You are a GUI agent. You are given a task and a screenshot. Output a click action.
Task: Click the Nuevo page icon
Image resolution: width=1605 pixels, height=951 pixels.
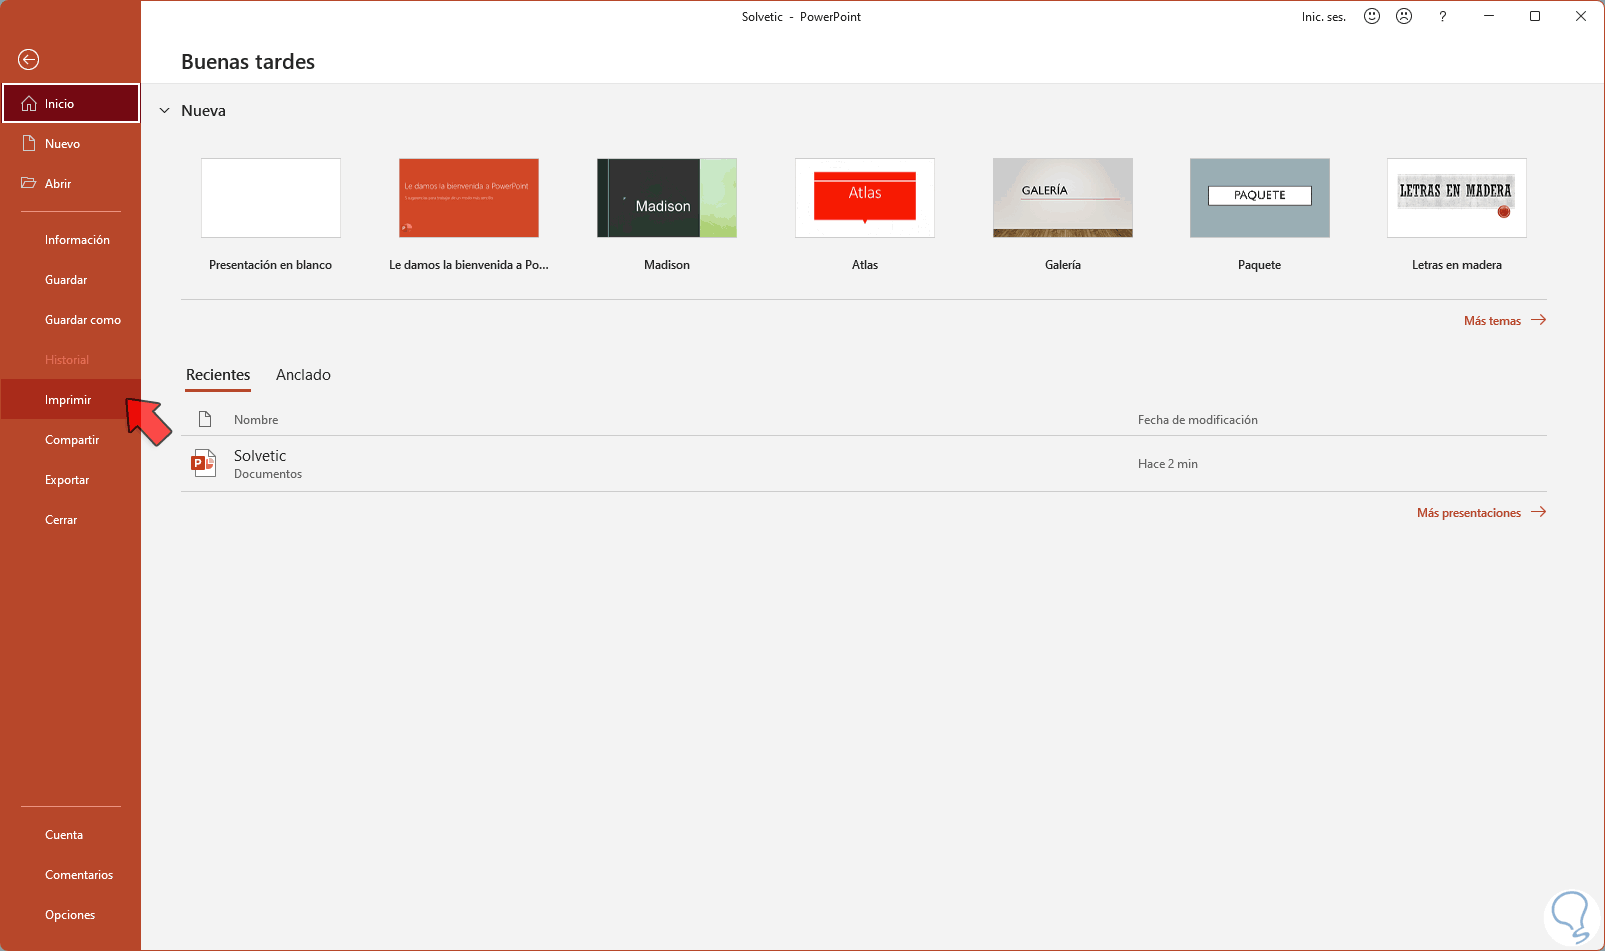[29, 144]
